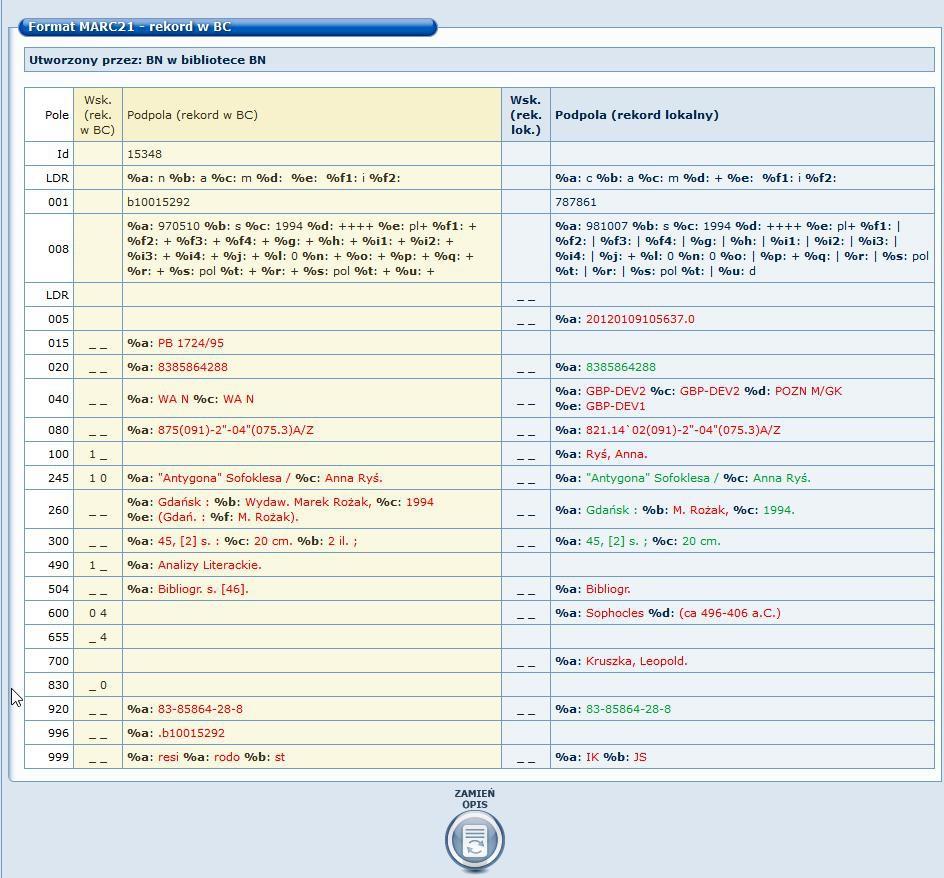944x878 pixels.
Task: Click '(ca 496-406 a.C.)' in field 600
Action: pos(730,614)
